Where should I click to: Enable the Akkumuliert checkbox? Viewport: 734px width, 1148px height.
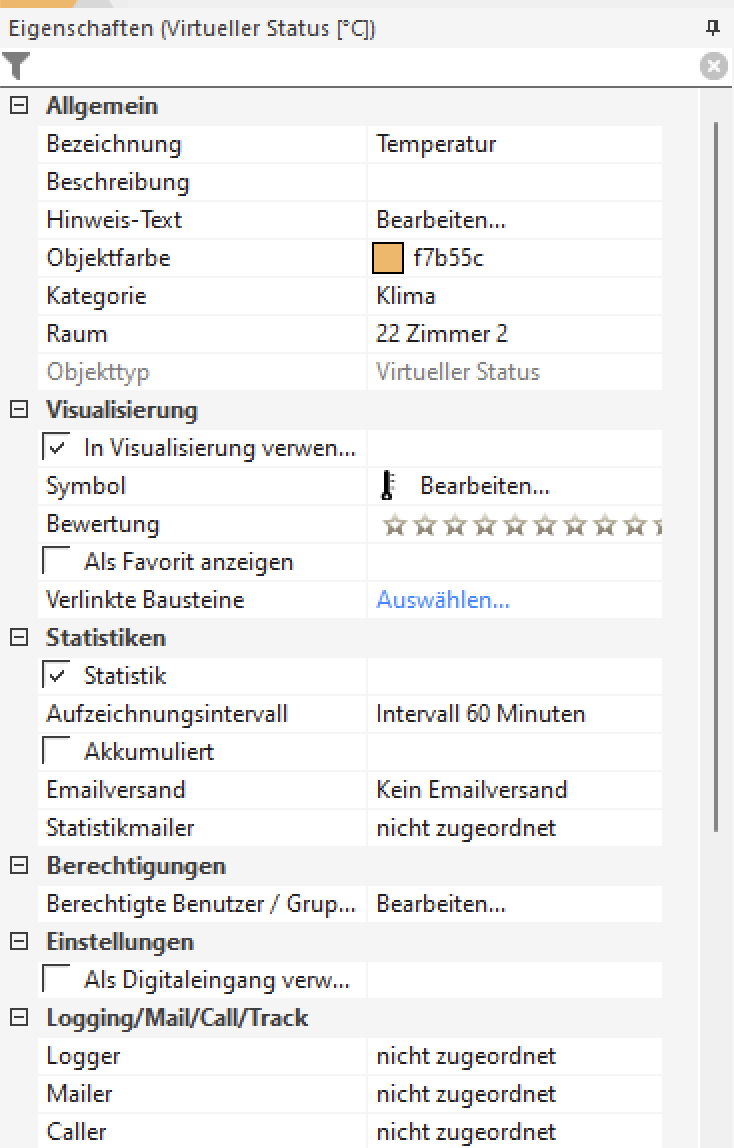coord(57,751)
